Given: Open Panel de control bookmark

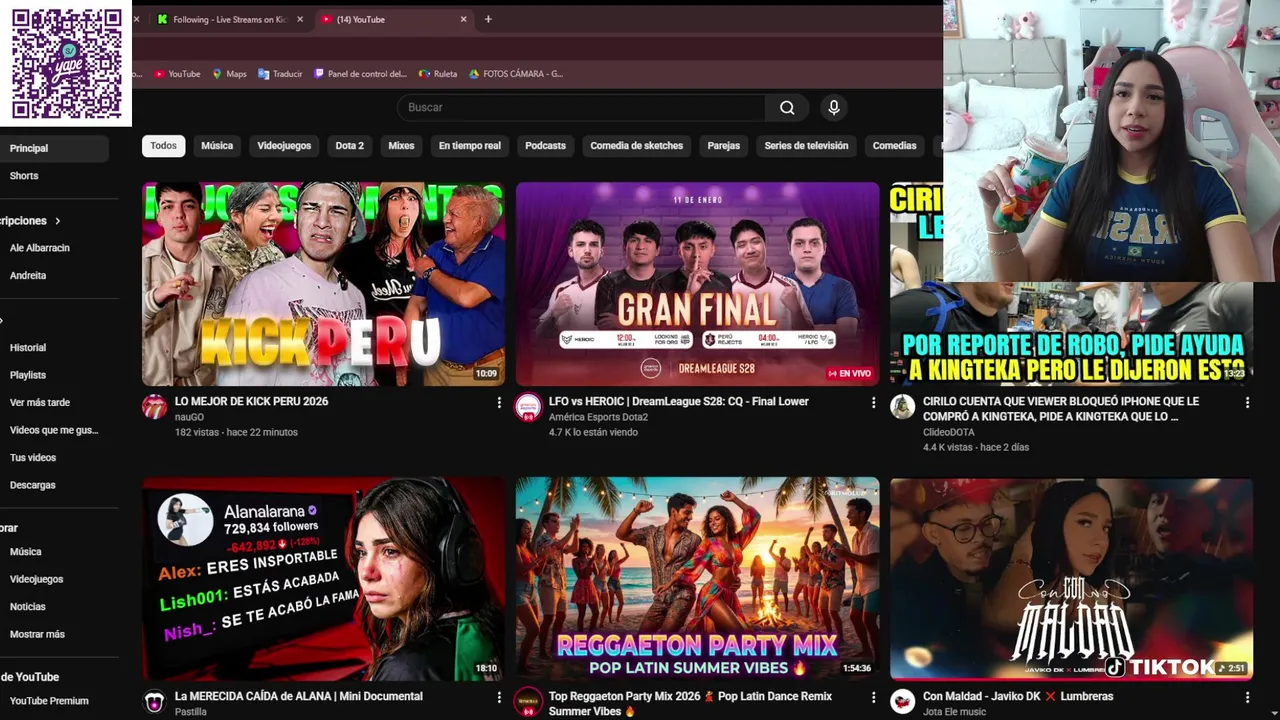Looking at the screenshot, I should pos(360,74).
